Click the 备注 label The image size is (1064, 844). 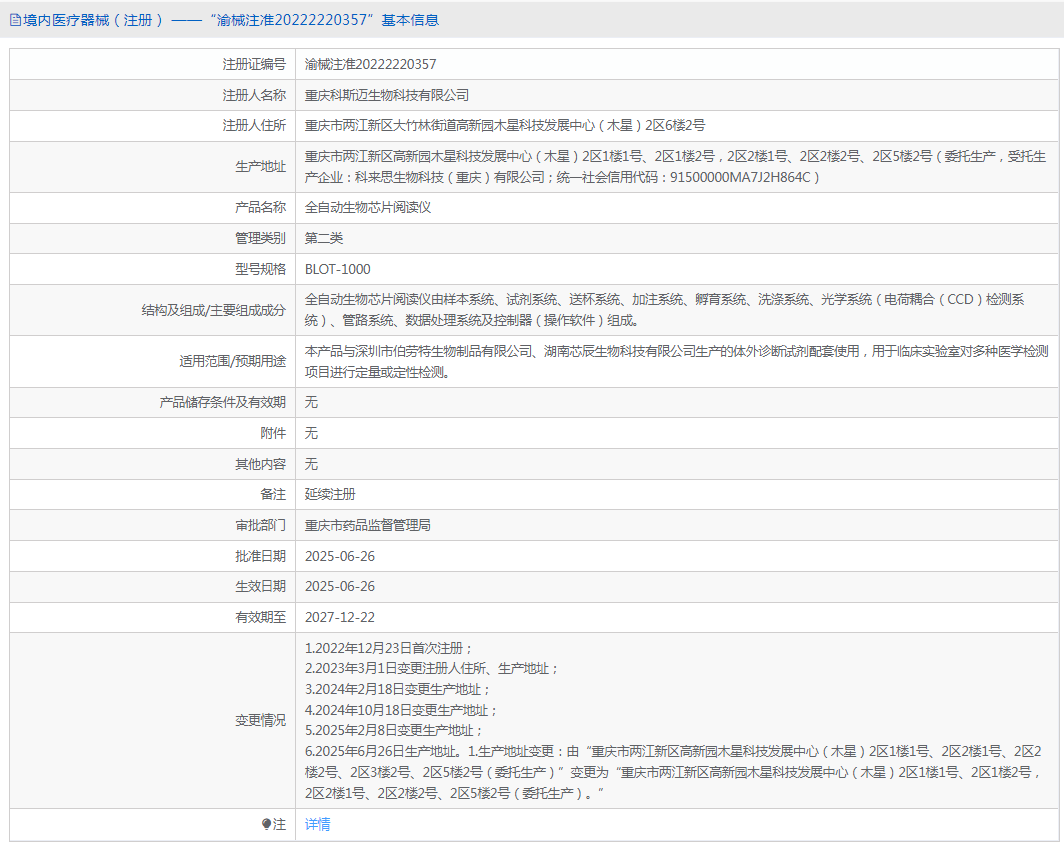click(273, 495)
